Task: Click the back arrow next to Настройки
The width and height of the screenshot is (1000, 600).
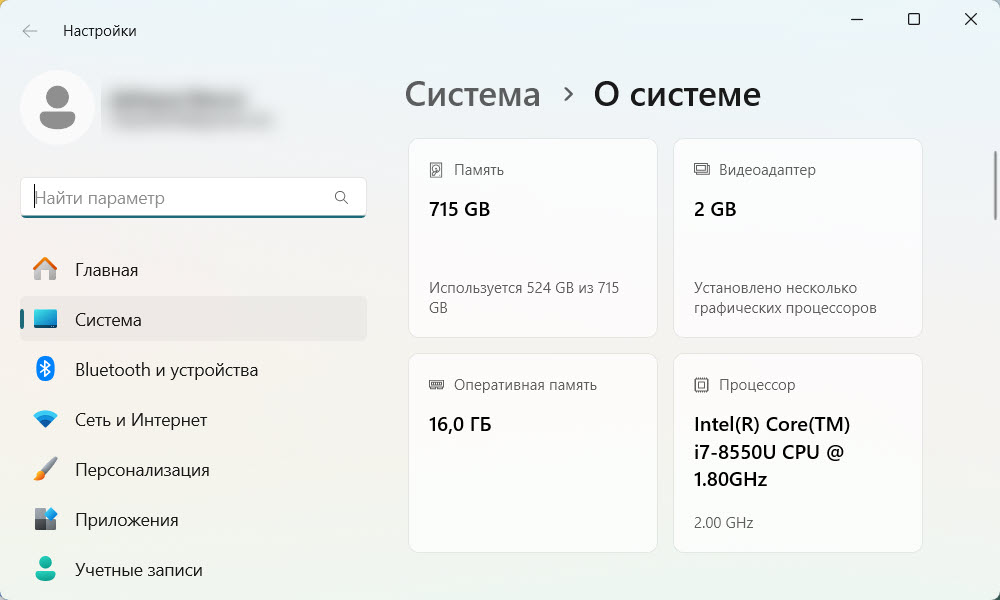Action: point(30,30)
